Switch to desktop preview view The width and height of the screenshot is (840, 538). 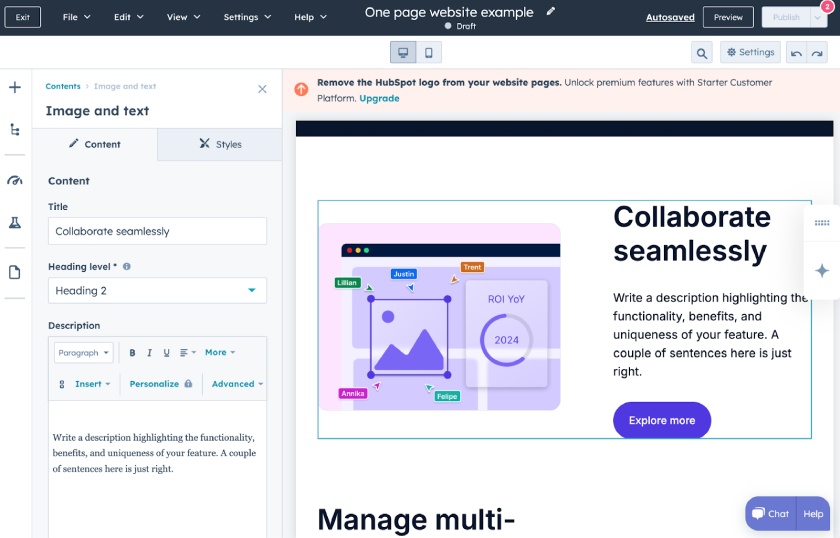pos(403,53)
